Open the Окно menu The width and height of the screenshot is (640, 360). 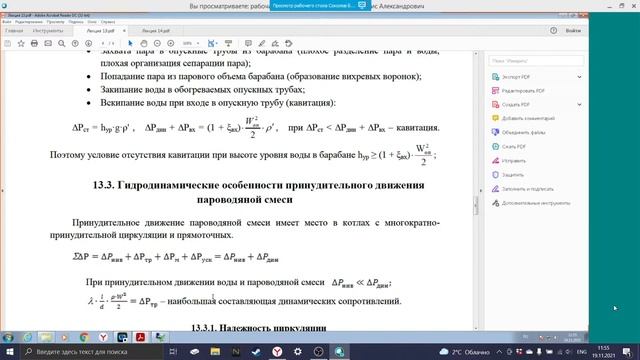(x=92, y=22)
